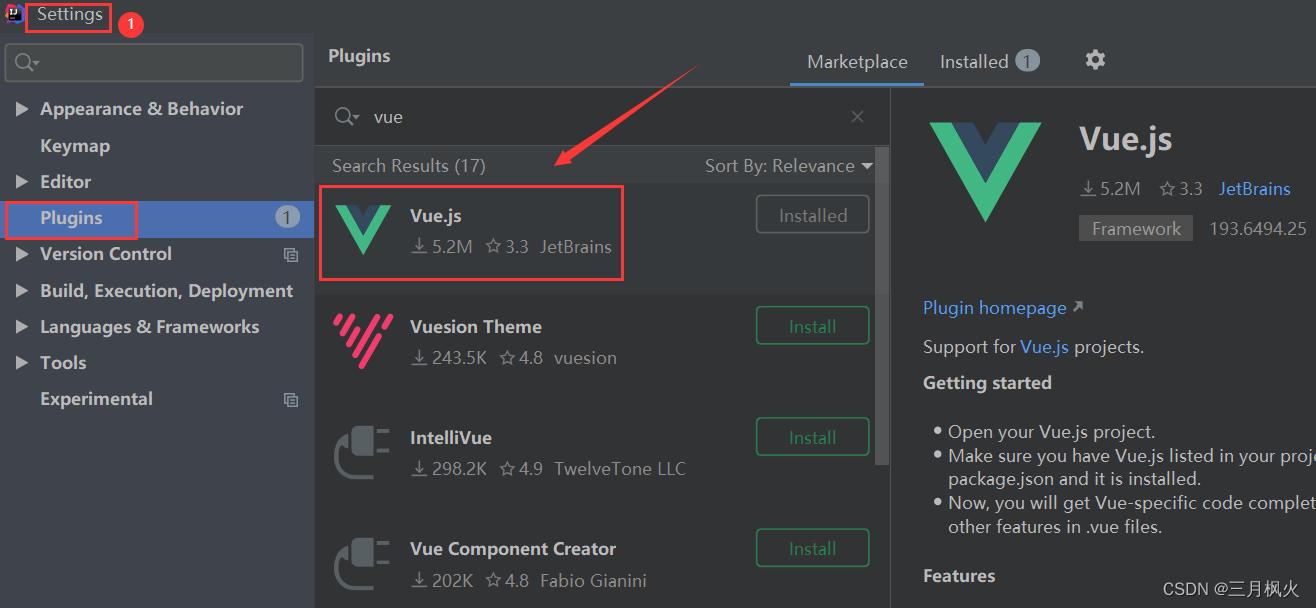Click the settings sidebar search magnifier icon
Viewport: 1316px width, 608px height.
coord(26,63)
